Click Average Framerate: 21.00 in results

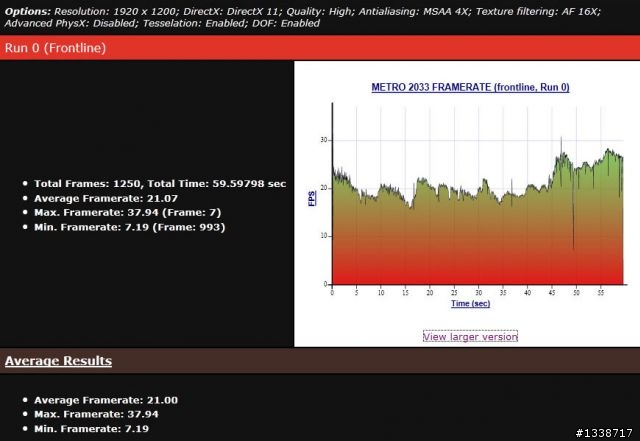[x=106, y=400]
